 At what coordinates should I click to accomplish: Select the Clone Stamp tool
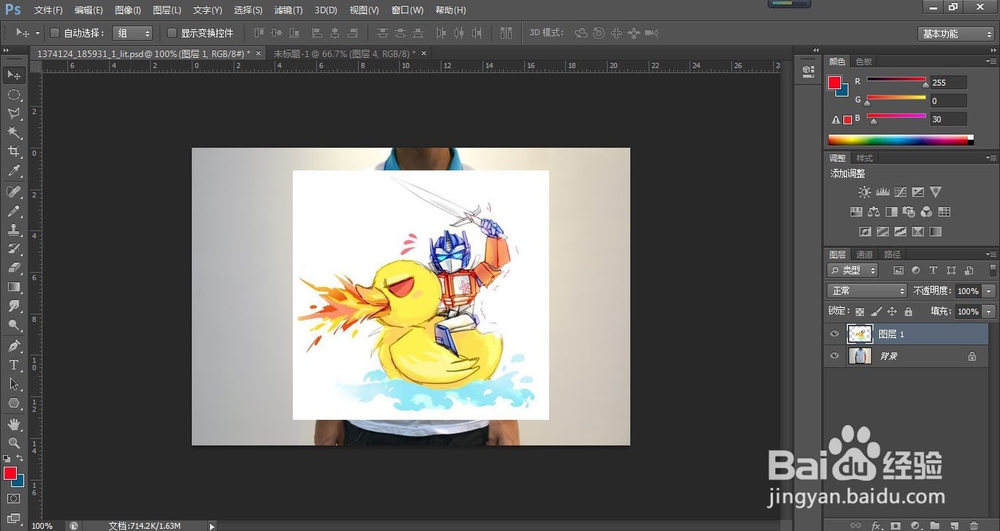click(x=13, y=229)
